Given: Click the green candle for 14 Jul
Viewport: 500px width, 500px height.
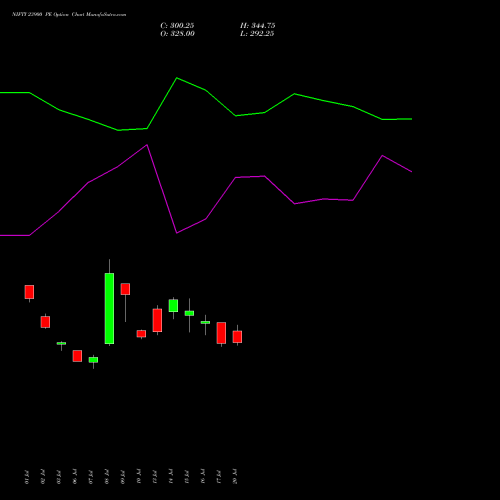Looking at the screenshot, I should (x=173, y=306).
